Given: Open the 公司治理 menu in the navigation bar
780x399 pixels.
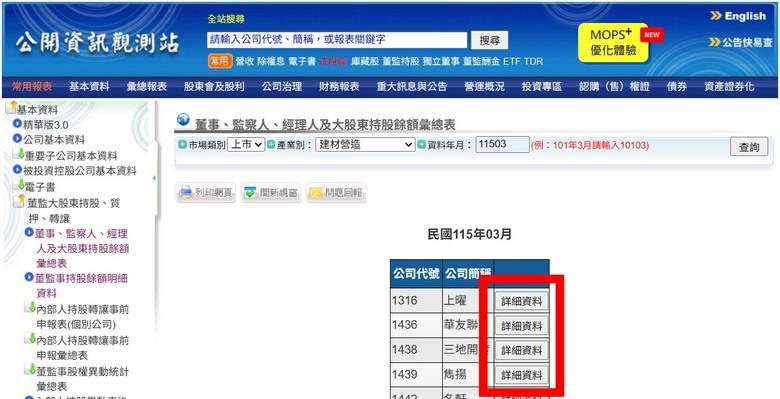Looking at the screenshot, I should pos(282,87).
